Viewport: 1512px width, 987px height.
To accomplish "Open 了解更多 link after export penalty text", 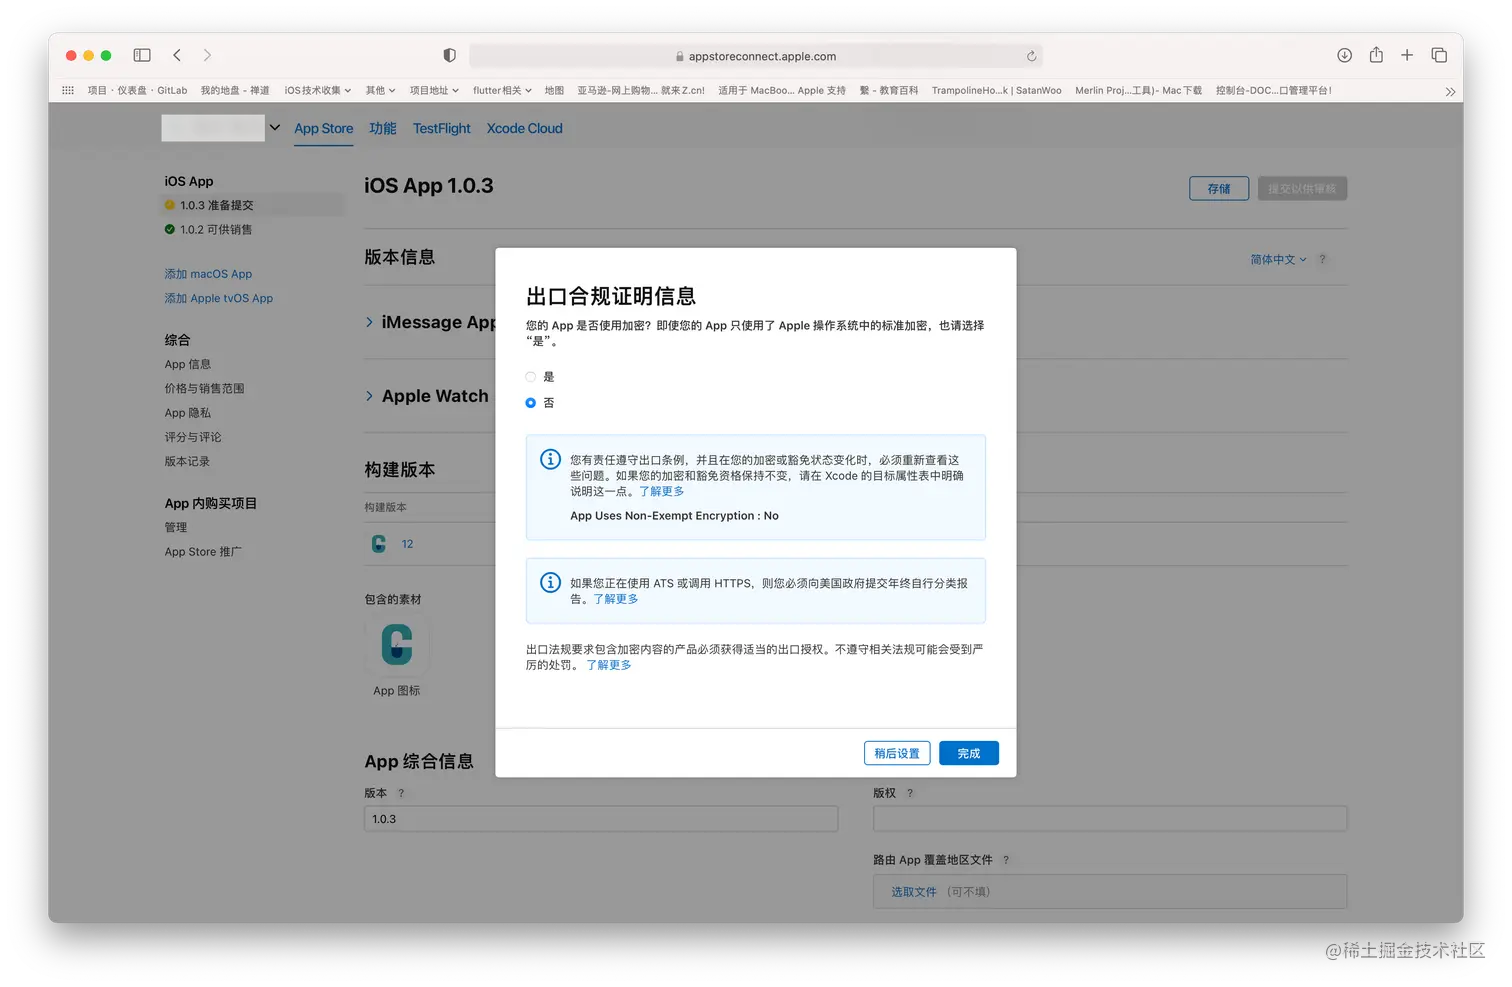I will coord(608,665).
